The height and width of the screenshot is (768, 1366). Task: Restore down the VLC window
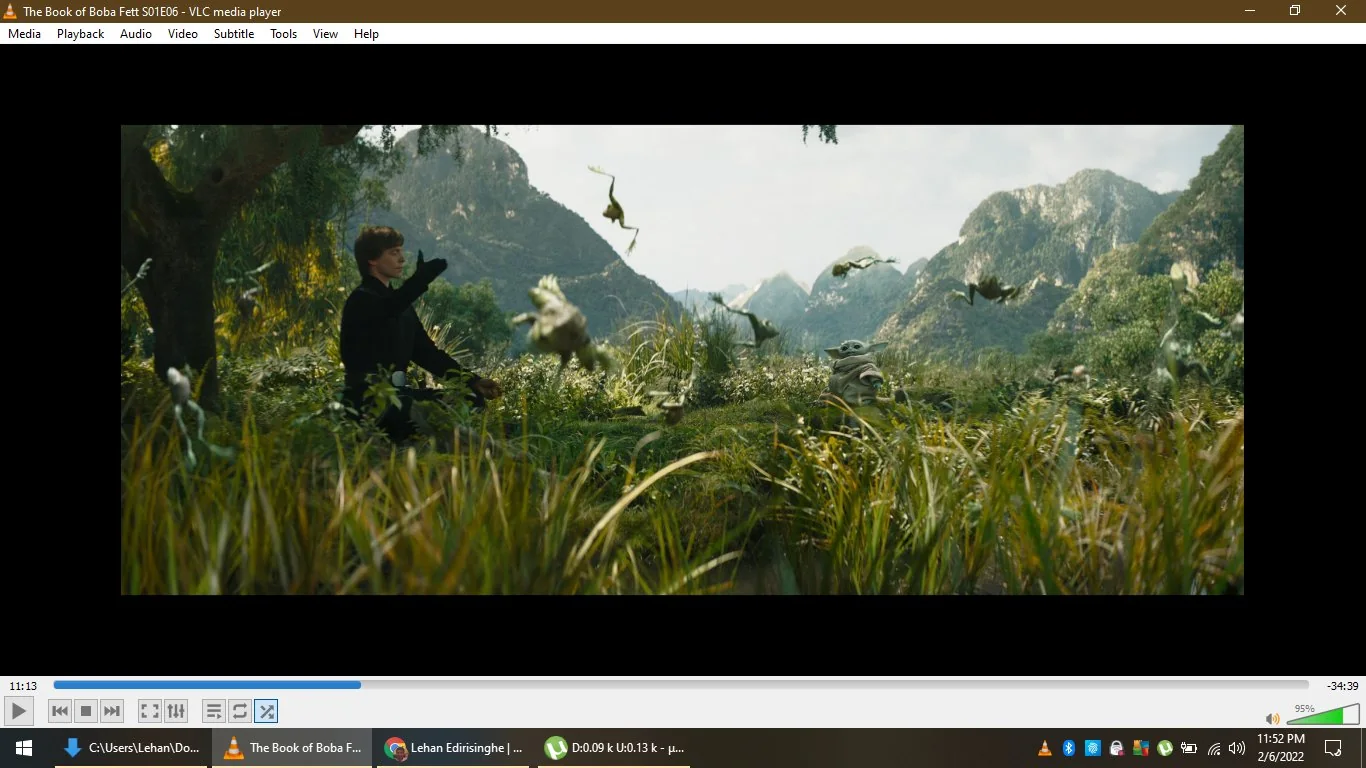(x=1295, y=11)
